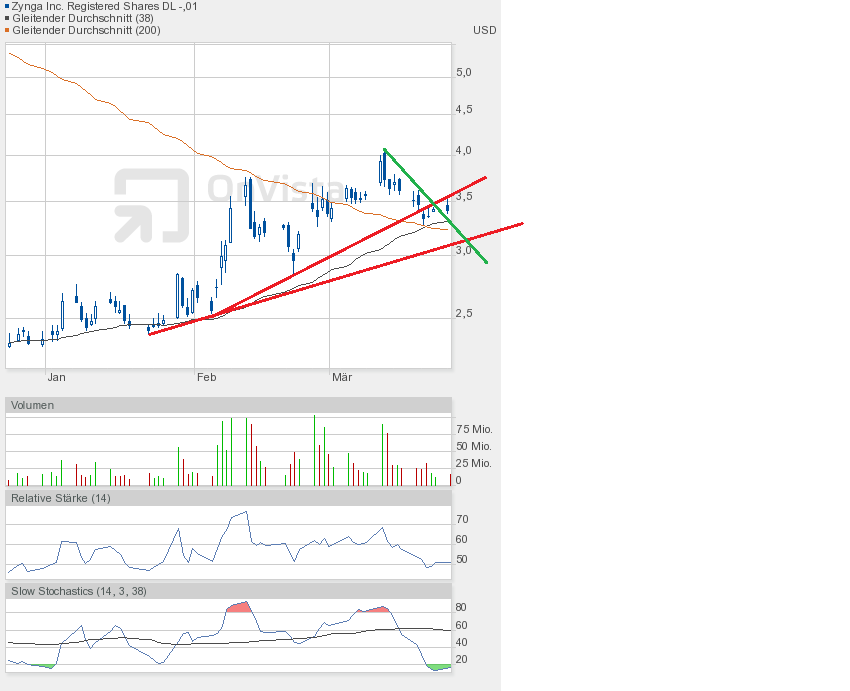Open the Slow Stochastics (14, 3, 38) header
850x691 pixels.
[x=78, y=591]
